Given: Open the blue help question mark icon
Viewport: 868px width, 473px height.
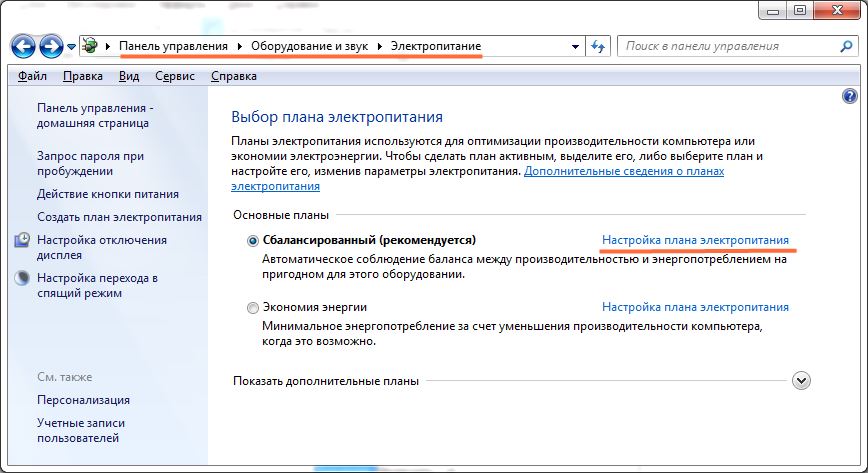Looking at the screenshot, I should (850, 96).
